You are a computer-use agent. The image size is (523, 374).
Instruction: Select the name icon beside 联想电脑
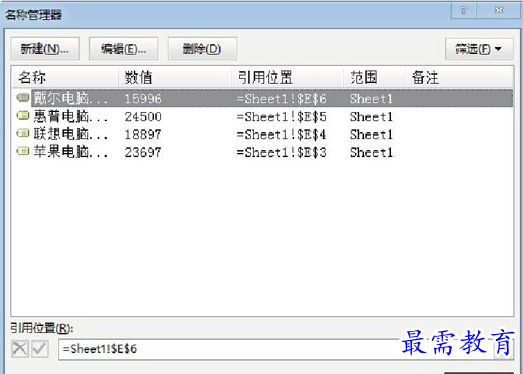tap(23, 133)
